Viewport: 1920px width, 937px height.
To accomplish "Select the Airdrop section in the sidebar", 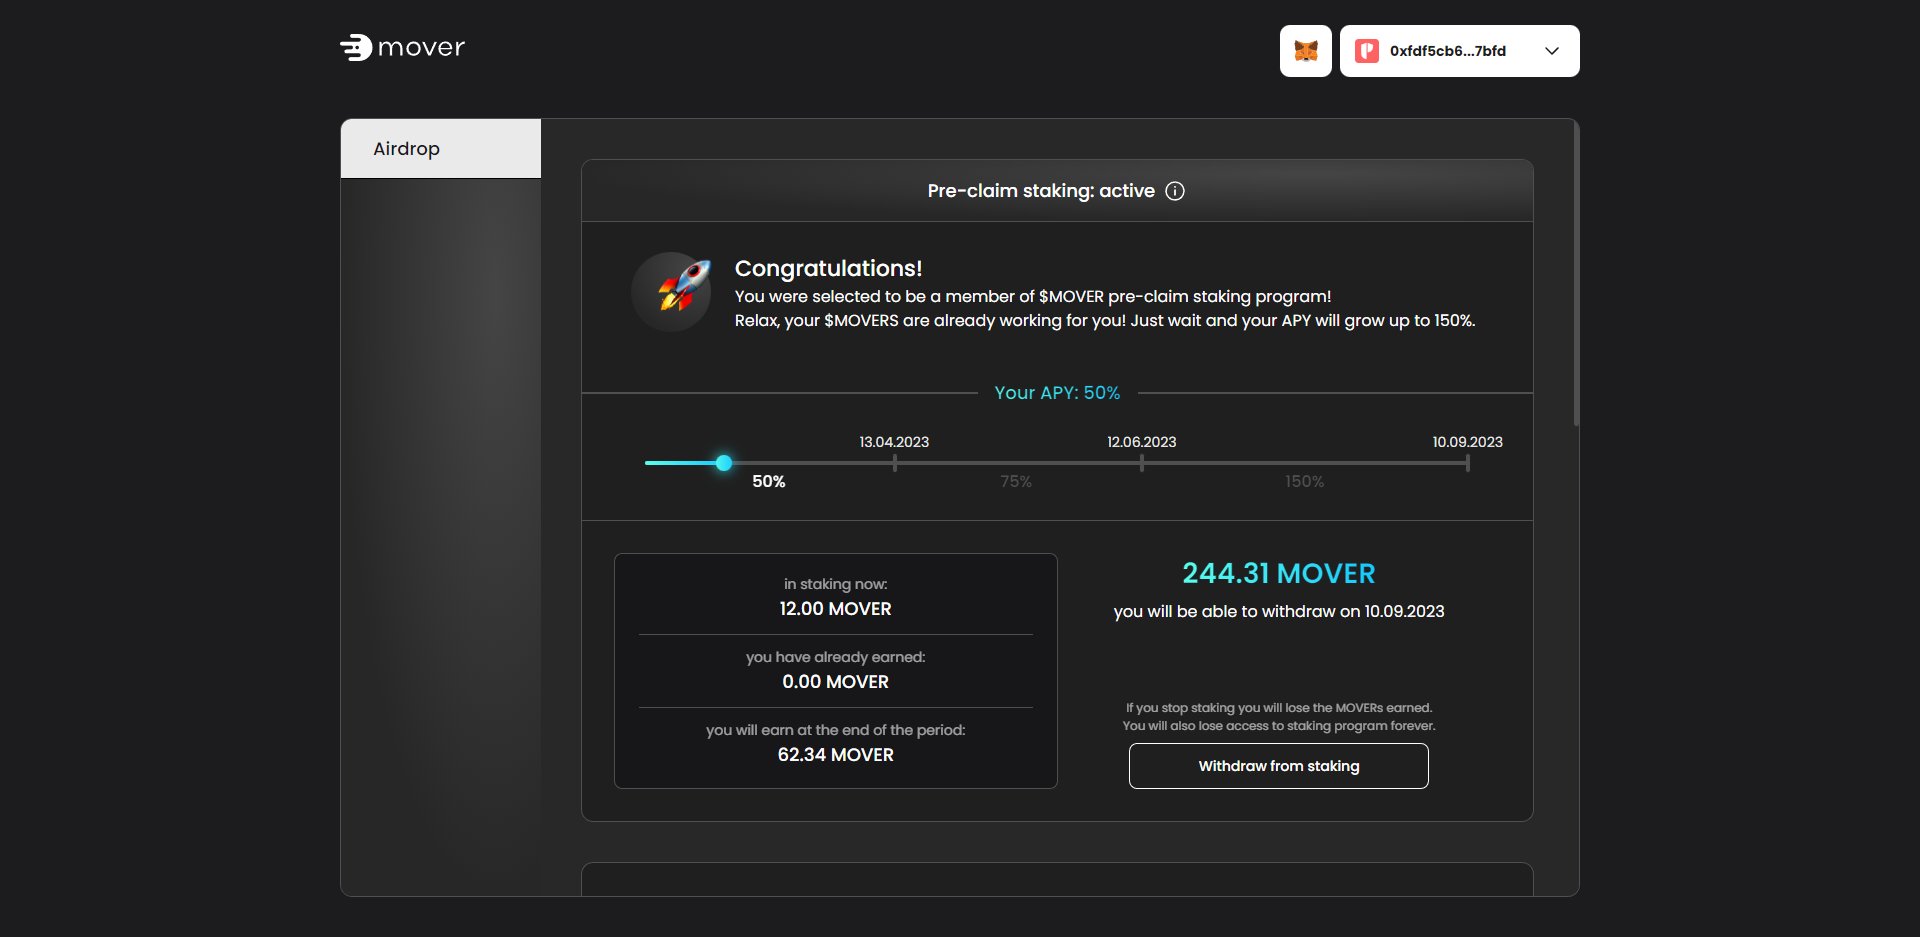I will [405, 148].
